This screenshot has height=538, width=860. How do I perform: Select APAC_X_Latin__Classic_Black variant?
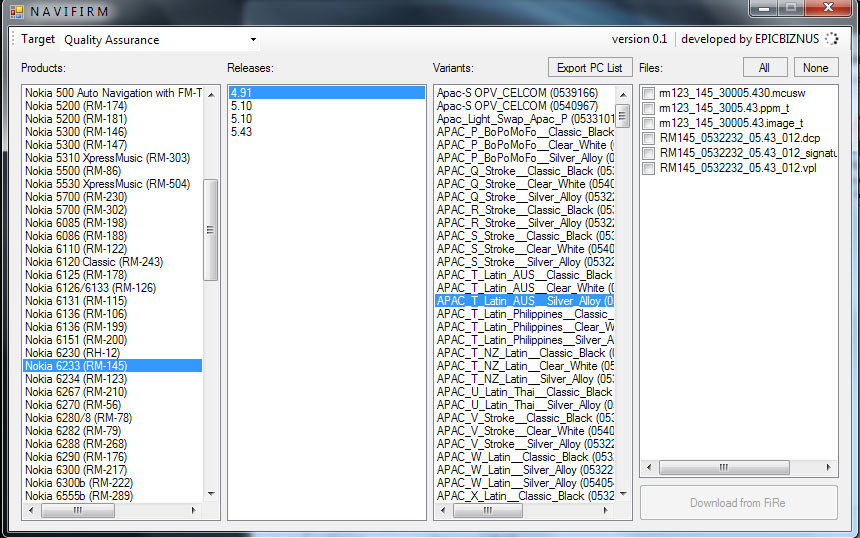coord(525,496)
